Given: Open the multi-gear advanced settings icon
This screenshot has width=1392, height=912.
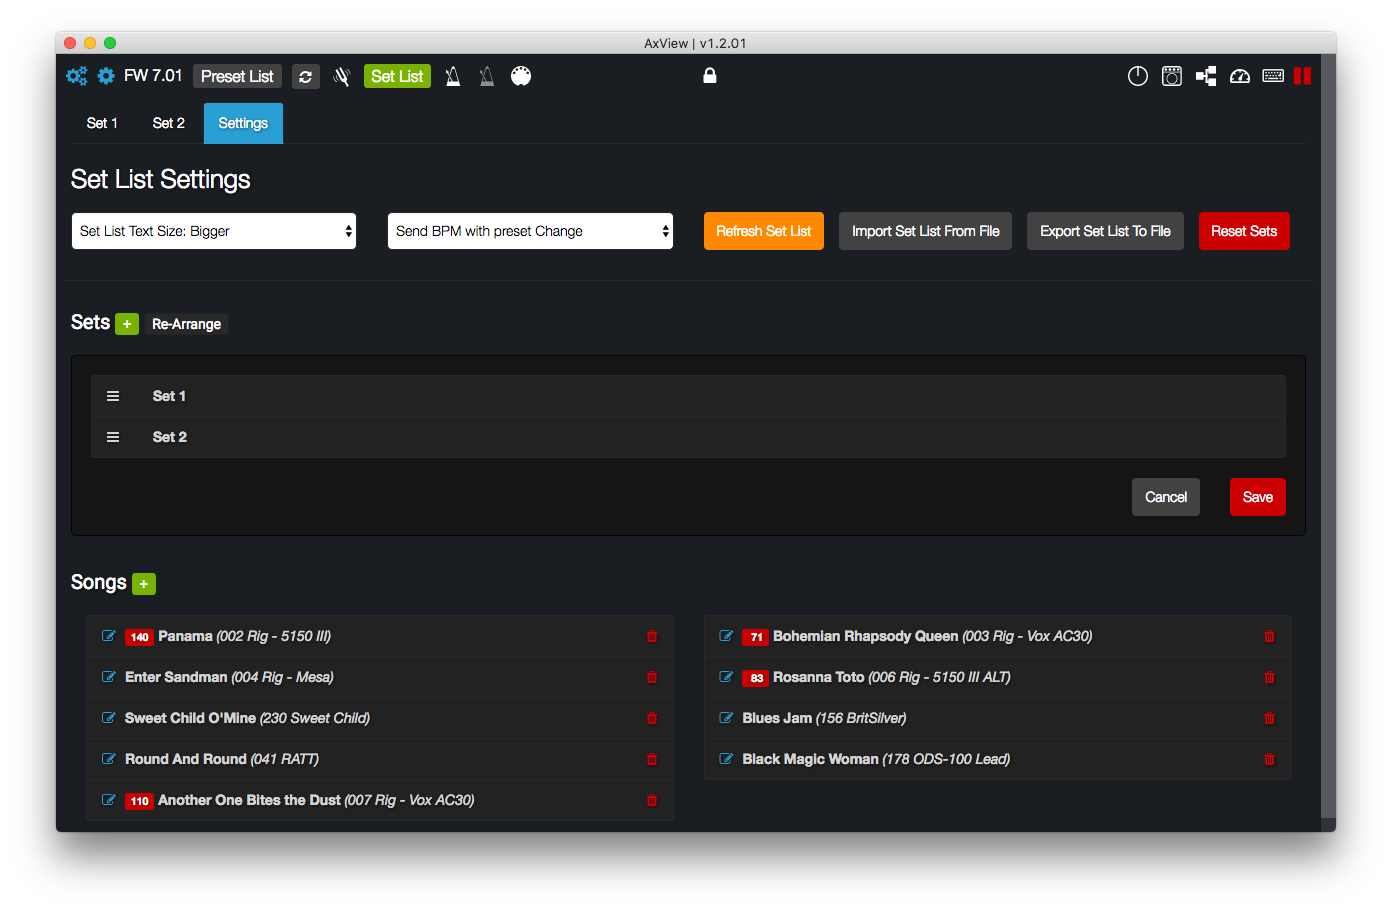Looking at the screenshot, I should [x=76, y=76].
